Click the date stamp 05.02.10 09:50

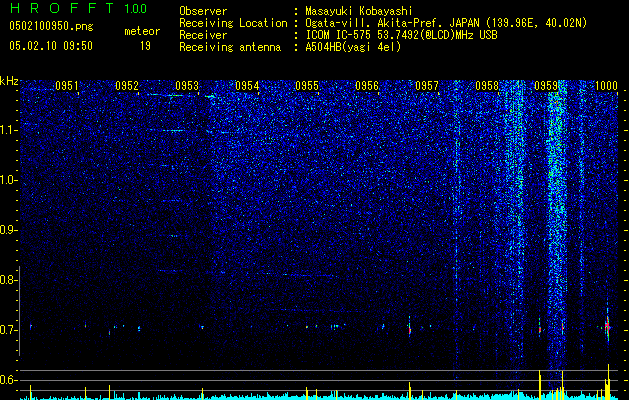pos(51,46)
